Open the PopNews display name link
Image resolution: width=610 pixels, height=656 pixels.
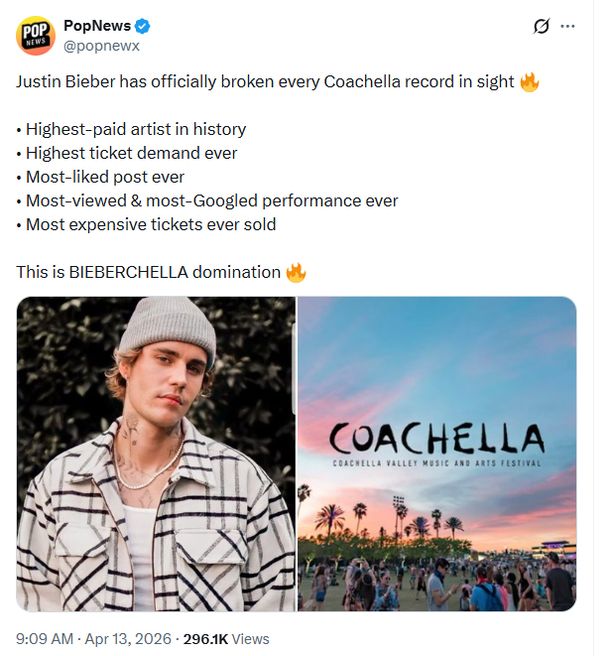click(x=97, y=25)
